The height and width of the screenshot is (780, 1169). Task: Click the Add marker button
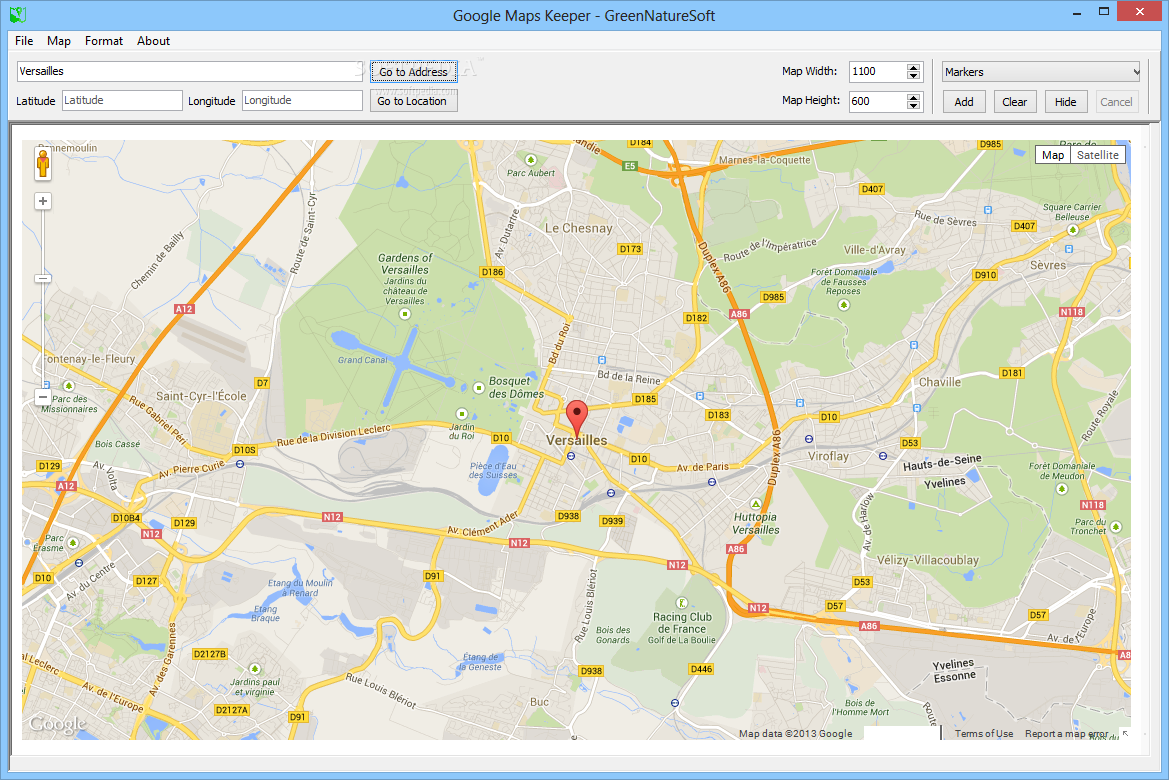click(x=964, y=101)
